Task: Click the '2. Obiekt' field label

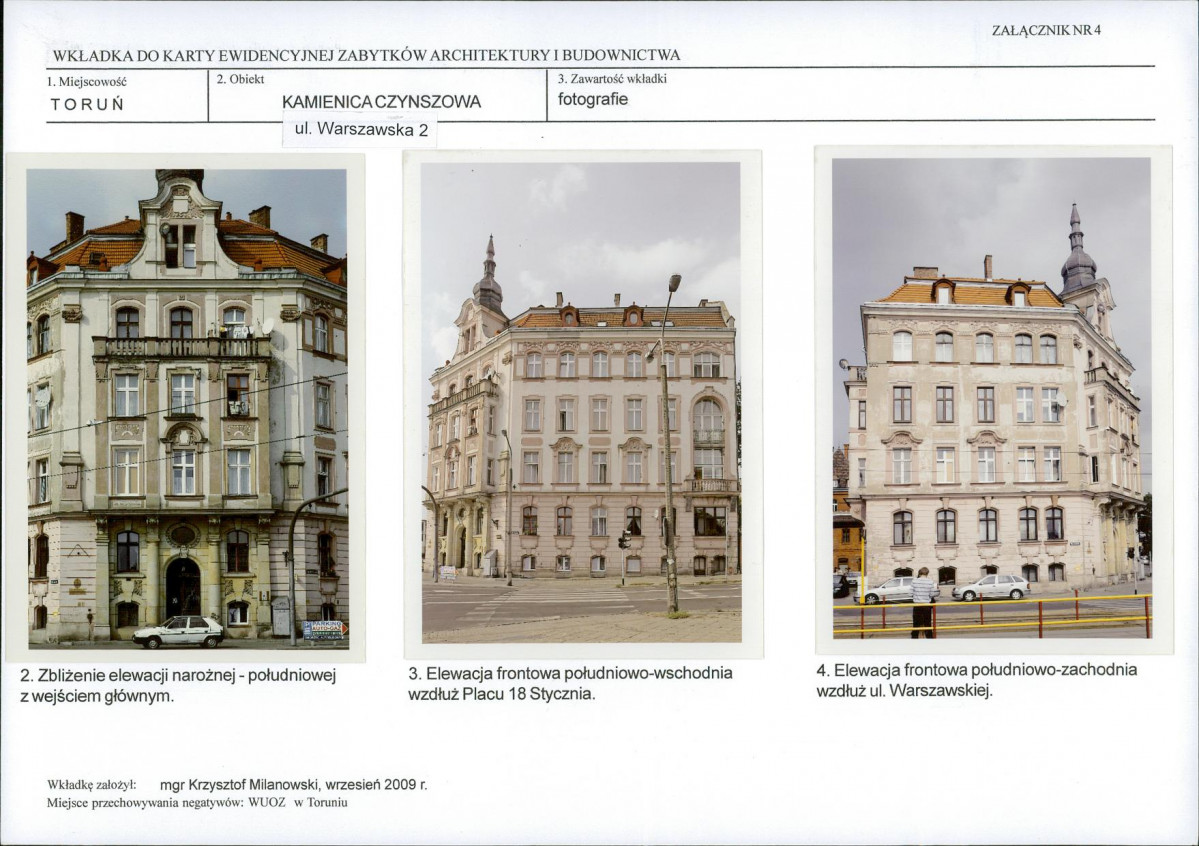Action: click(240, 79)
